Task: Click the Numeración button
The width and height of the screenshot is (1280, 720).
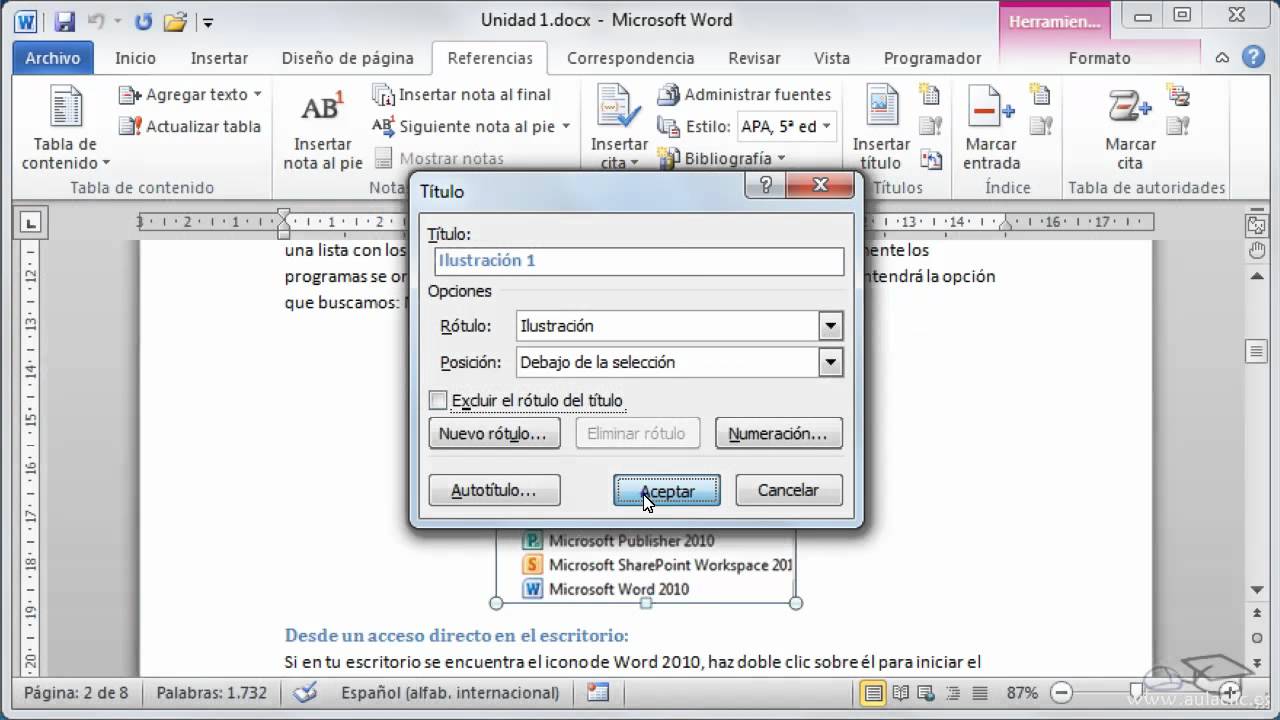Action: click(x=778, y=434)
